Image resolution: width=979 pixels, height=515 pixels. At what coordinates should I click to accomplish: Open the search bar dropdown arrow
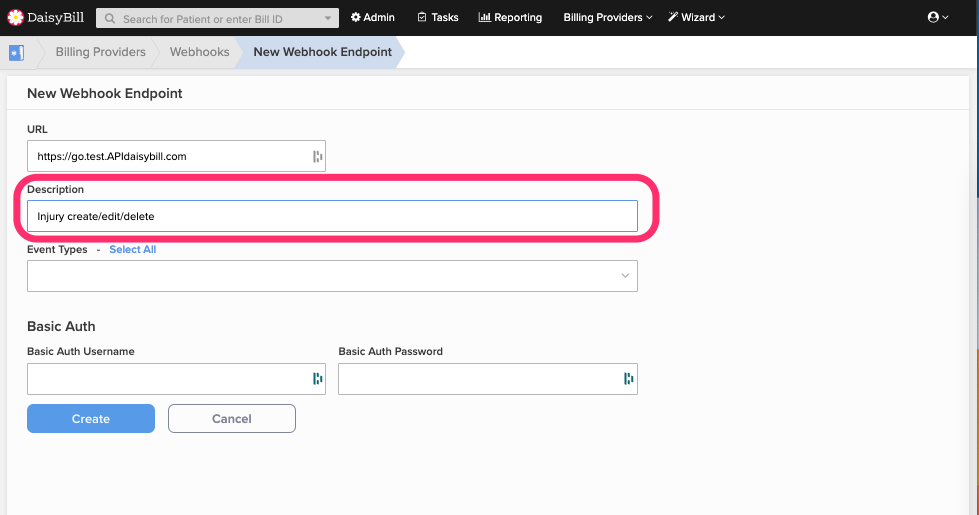point(328,19)
